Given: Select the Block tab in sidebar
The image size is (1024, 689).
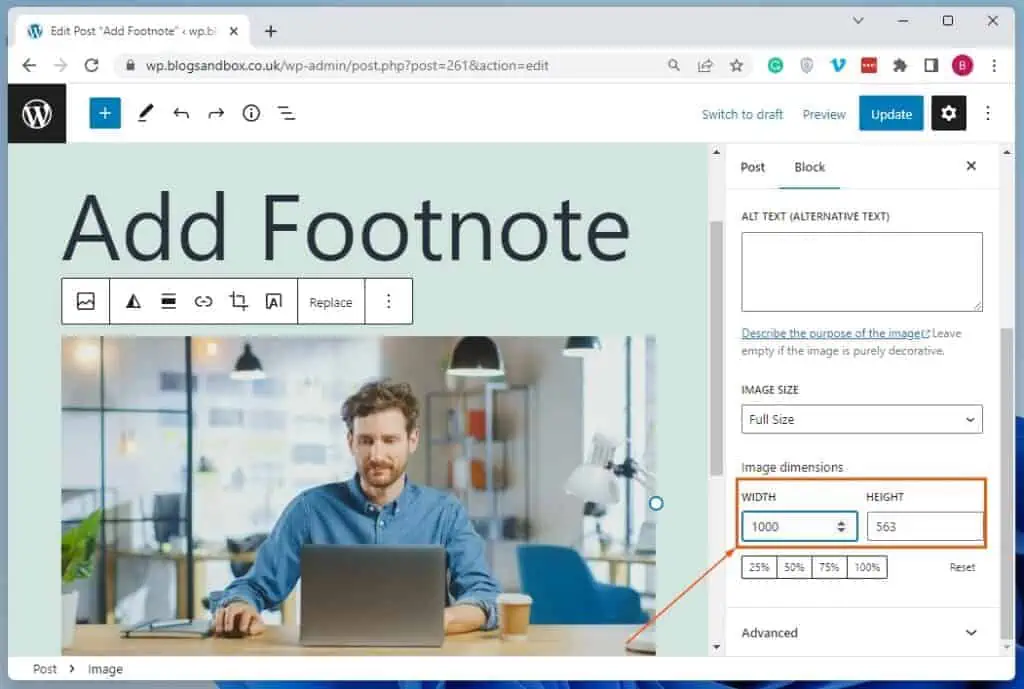Looking at the screenshot, I should (x=809, y=167).
